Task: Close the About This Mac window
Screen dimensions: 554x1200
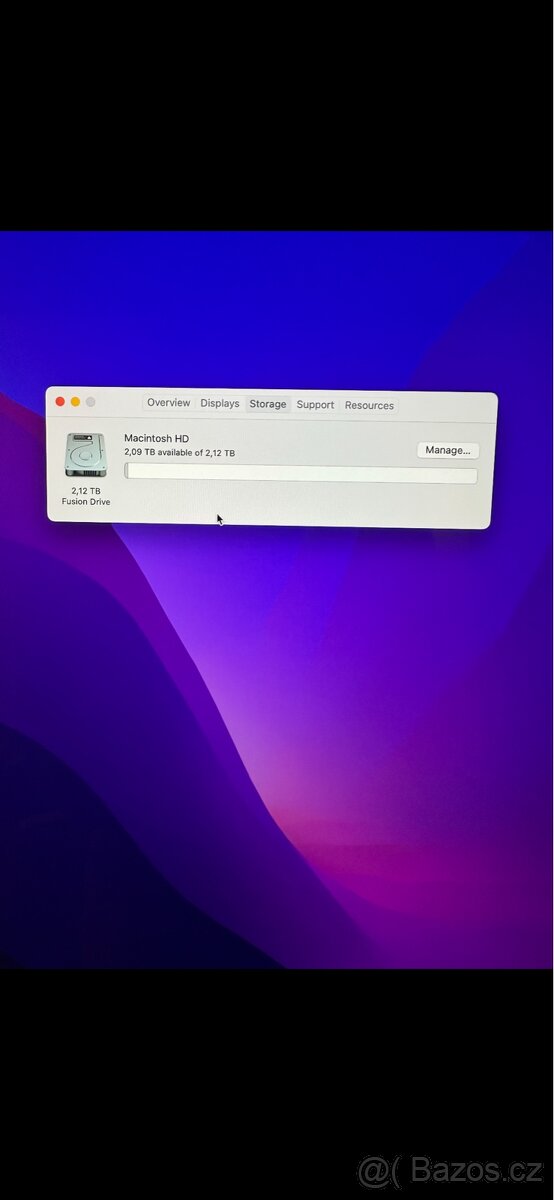Action: tap(60, 401)
